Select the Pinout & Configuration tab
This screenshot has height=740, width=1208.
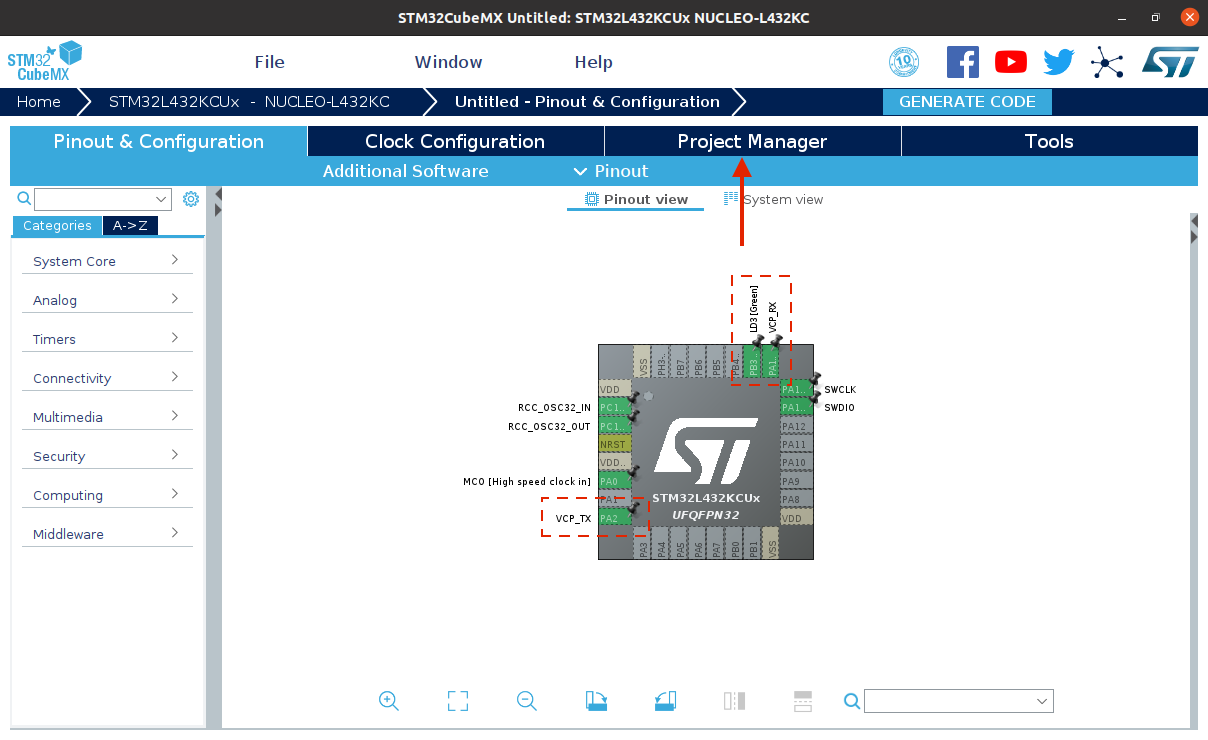point(159,141)
